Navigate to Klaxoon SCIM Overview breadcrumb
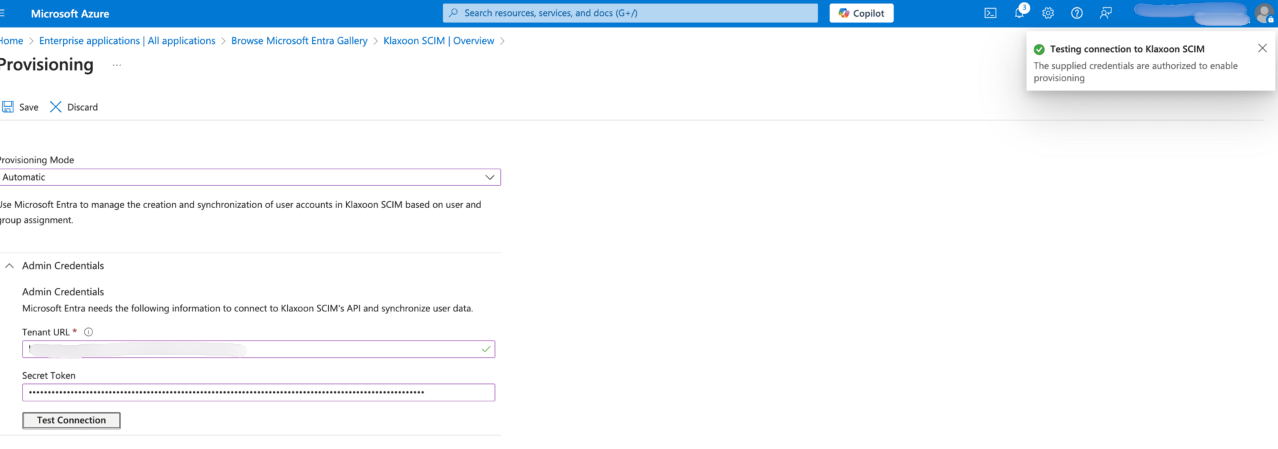 coord(438,41)
